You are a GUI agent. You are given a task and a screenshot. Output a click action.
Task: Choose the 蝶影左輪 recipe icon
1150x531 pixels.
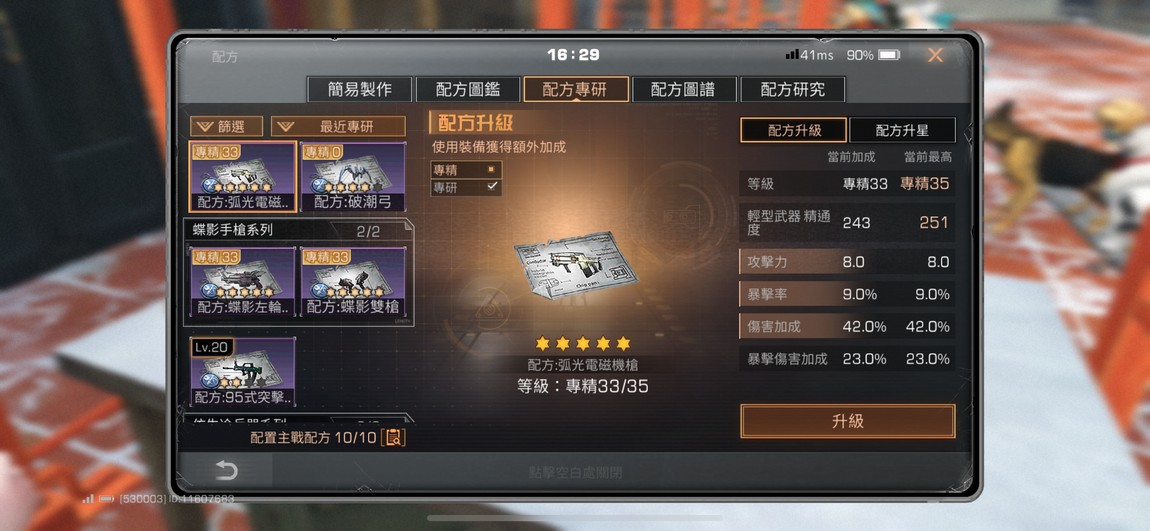point(243,282)
